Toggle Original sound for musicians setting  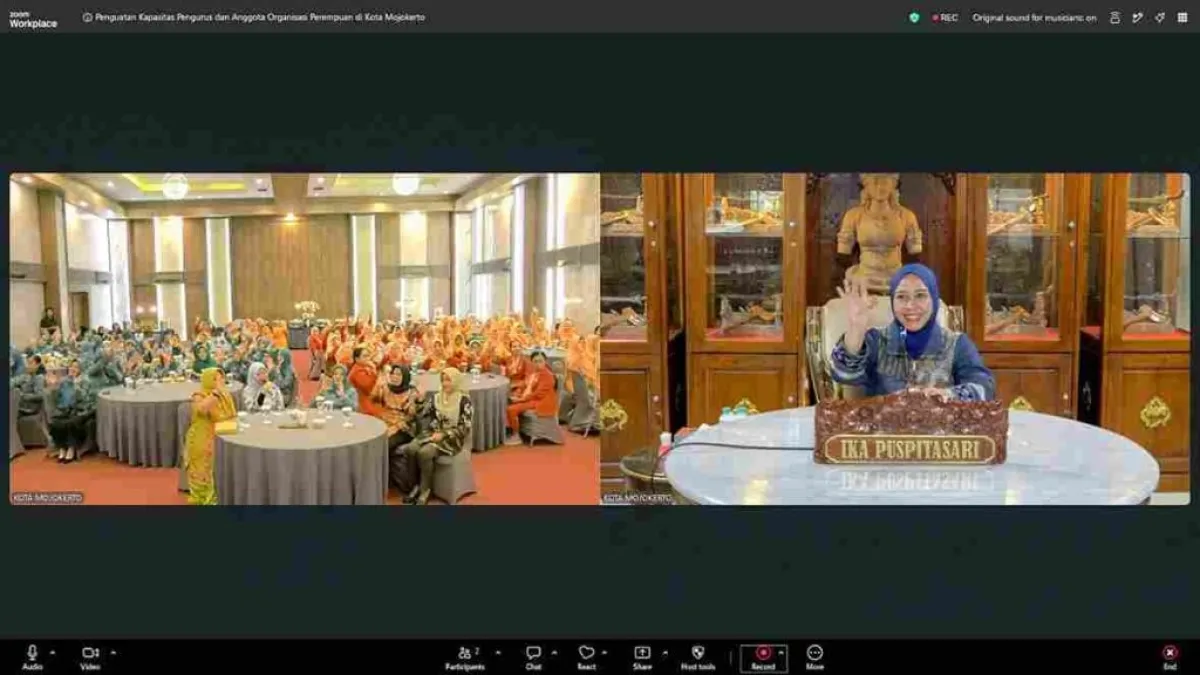point(1034,17)
